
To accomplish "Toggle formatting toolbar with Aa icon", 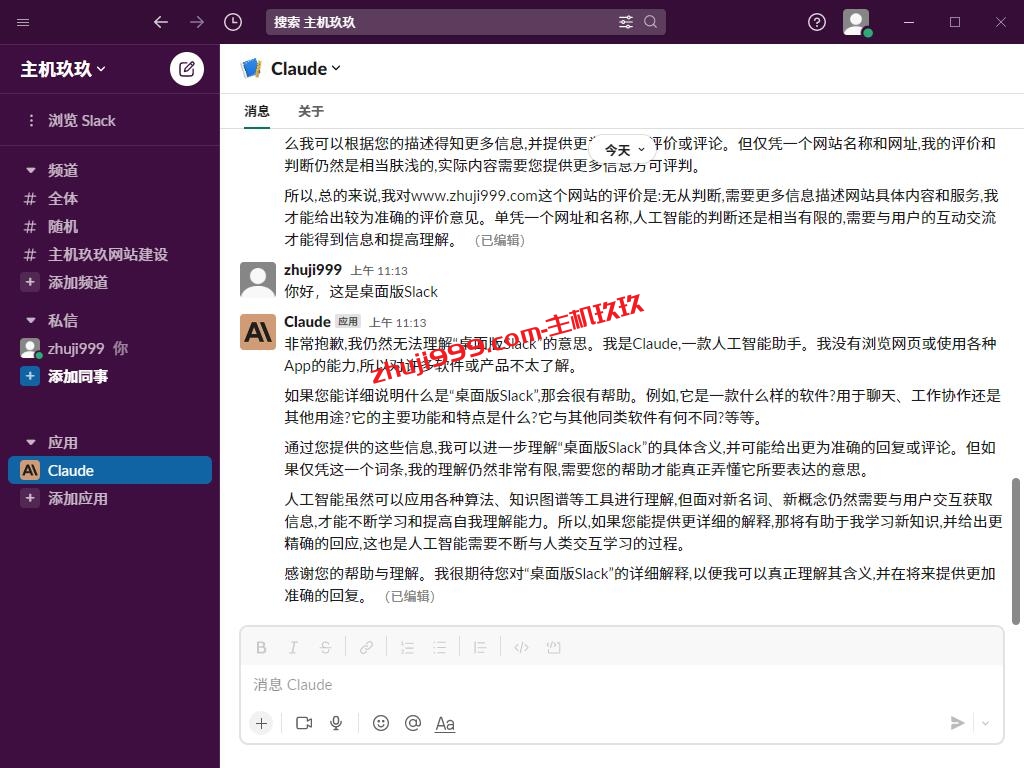I will [445, 724].
